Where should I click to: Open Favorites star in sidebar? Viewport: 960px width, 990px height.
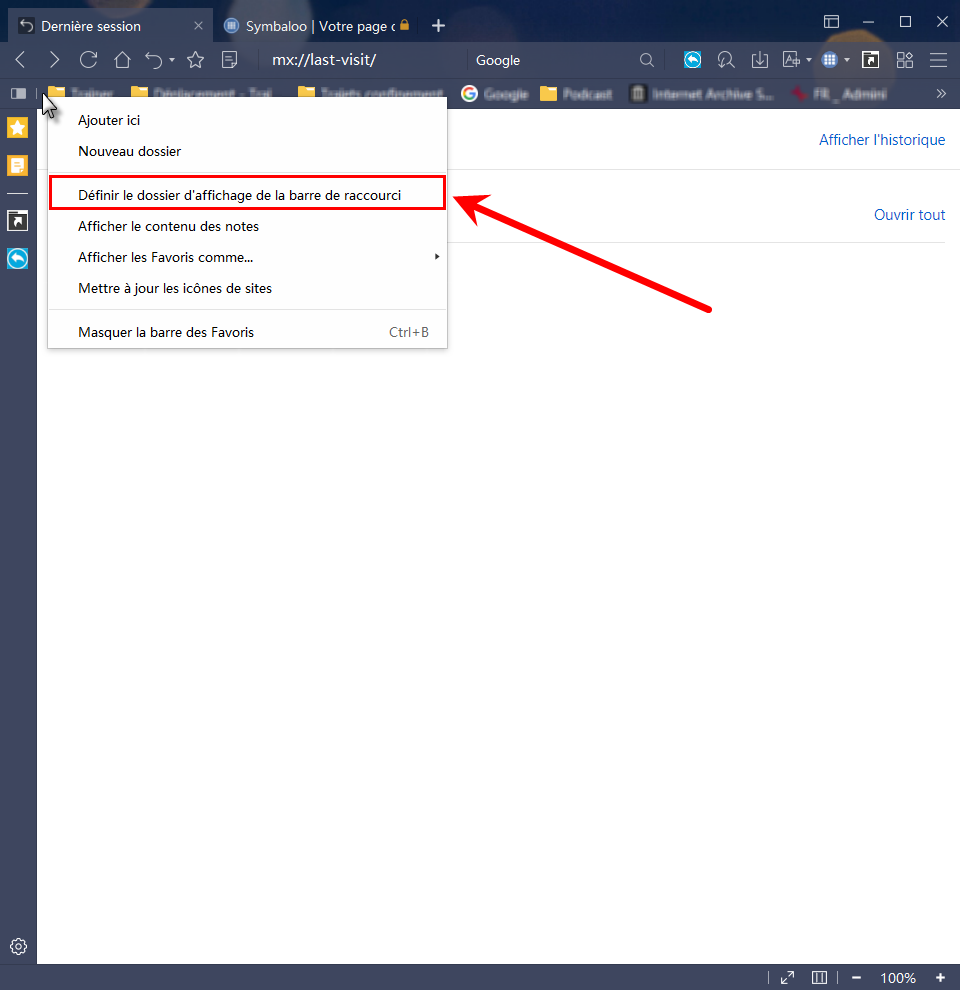point(18,128)
